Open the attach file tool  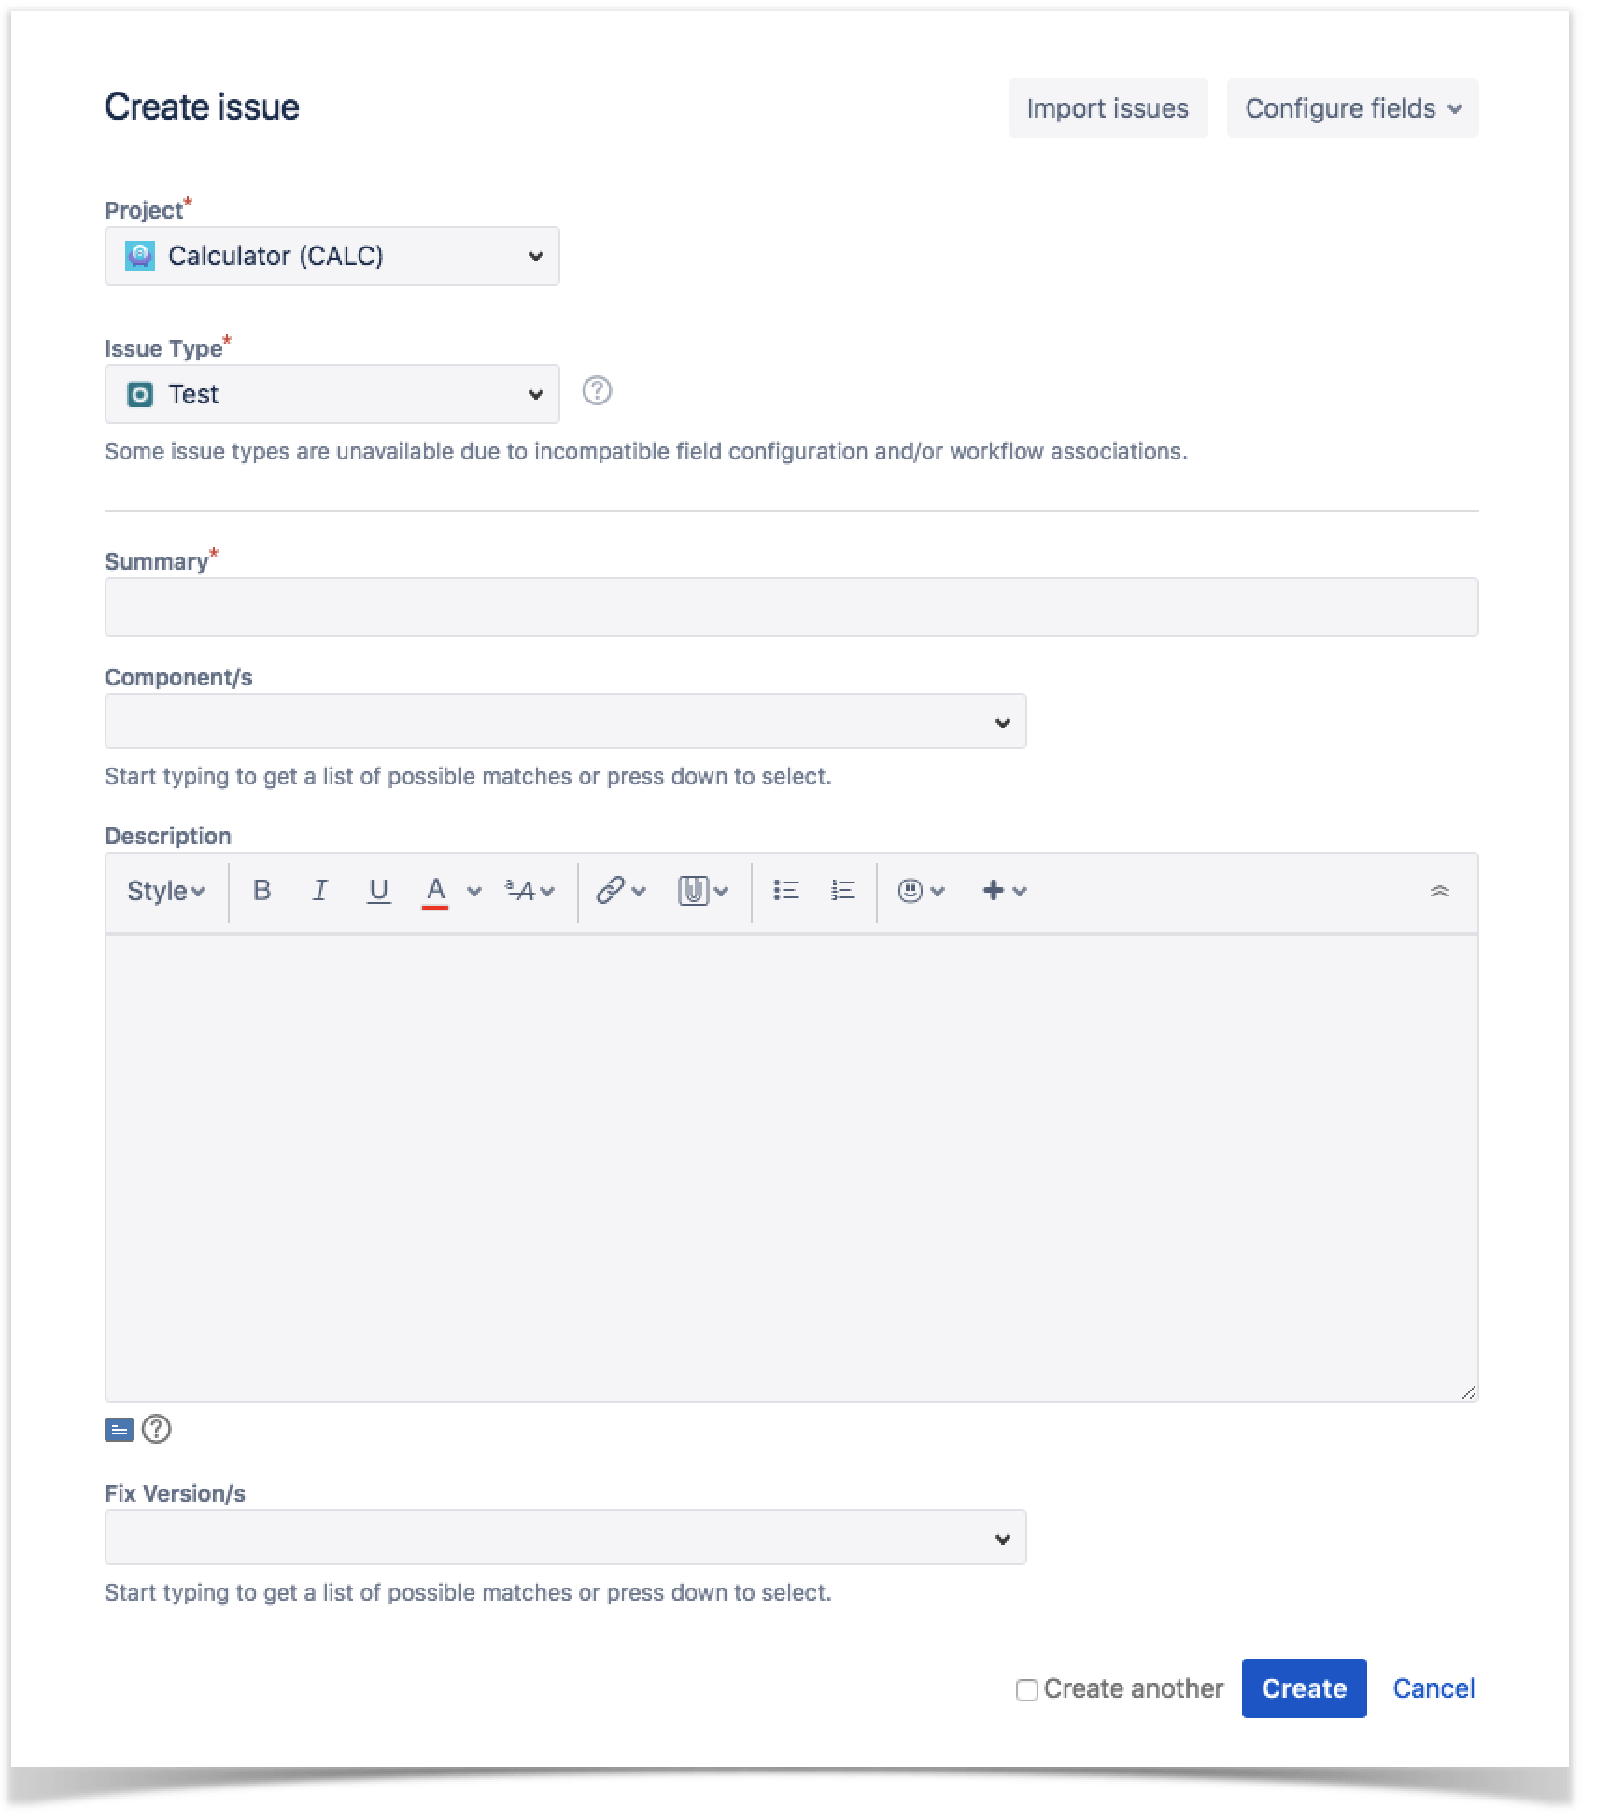[695, 890]
